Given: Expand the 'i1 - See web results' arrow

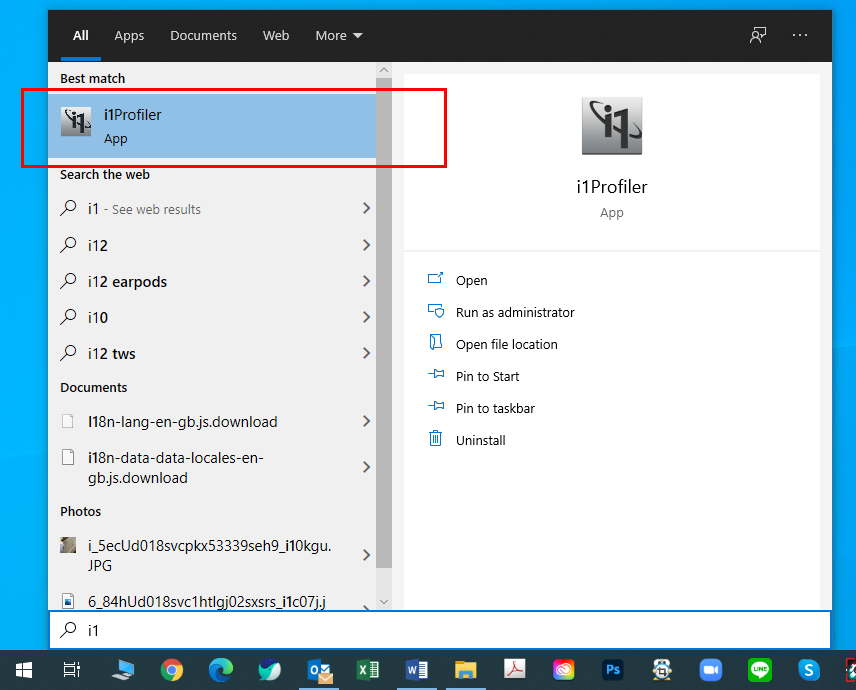Looking at the screenshot, I should 366,208.
